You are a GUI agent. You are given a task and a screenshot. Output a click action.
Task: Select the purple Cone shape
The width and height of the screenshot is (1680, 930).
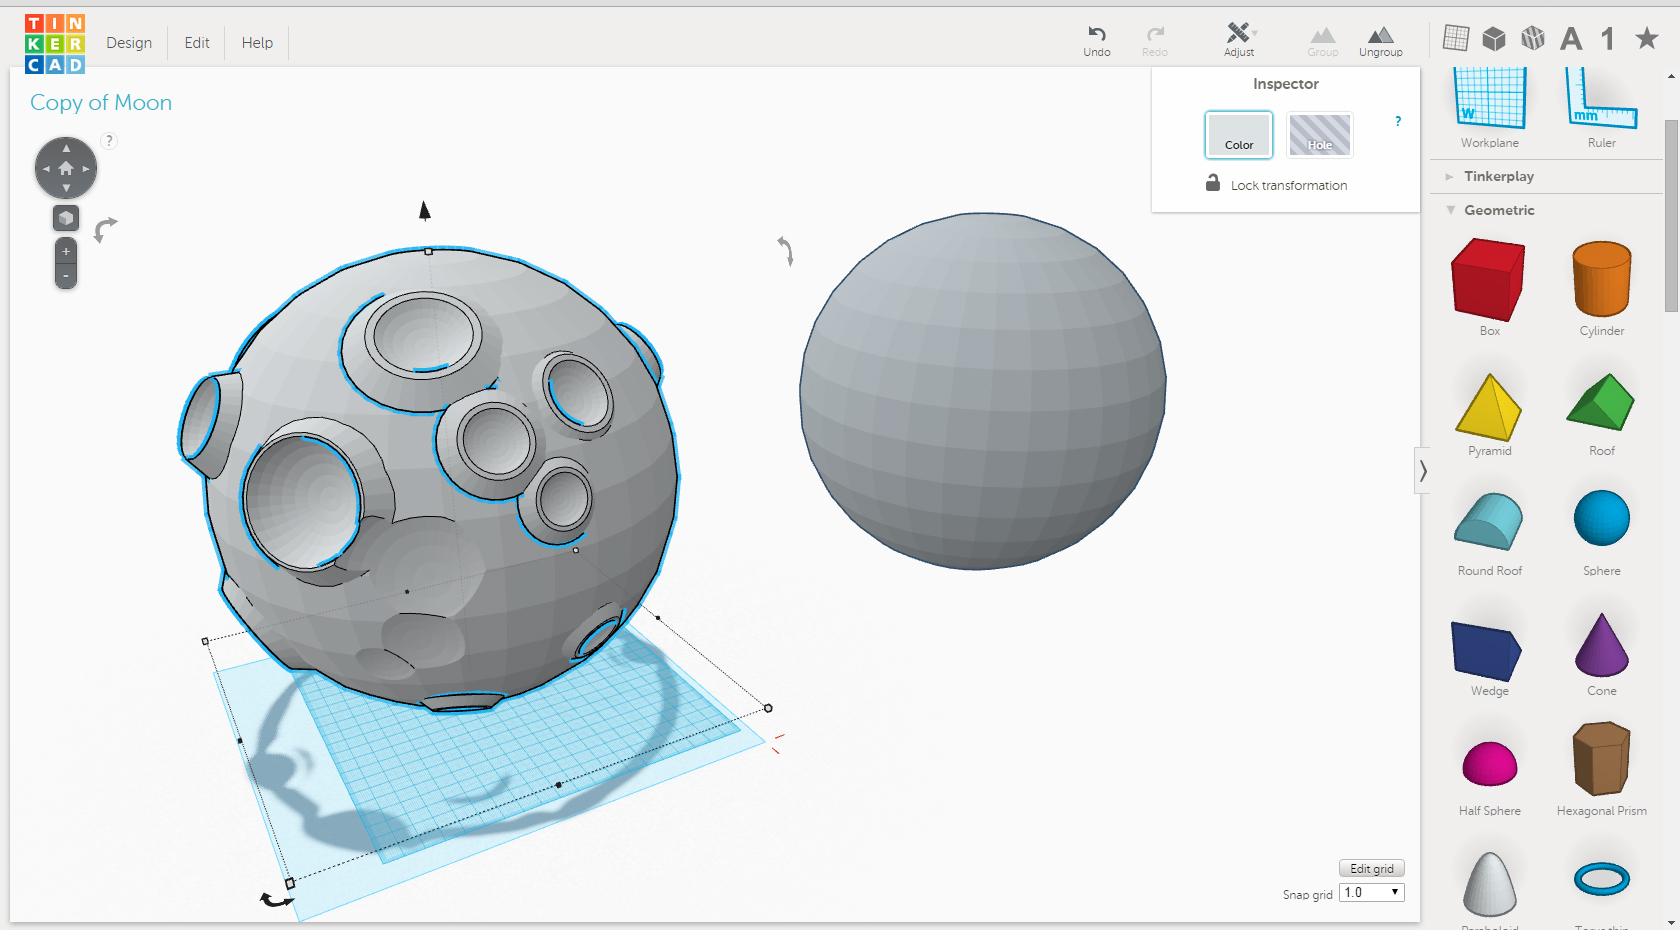point(1601,645)
